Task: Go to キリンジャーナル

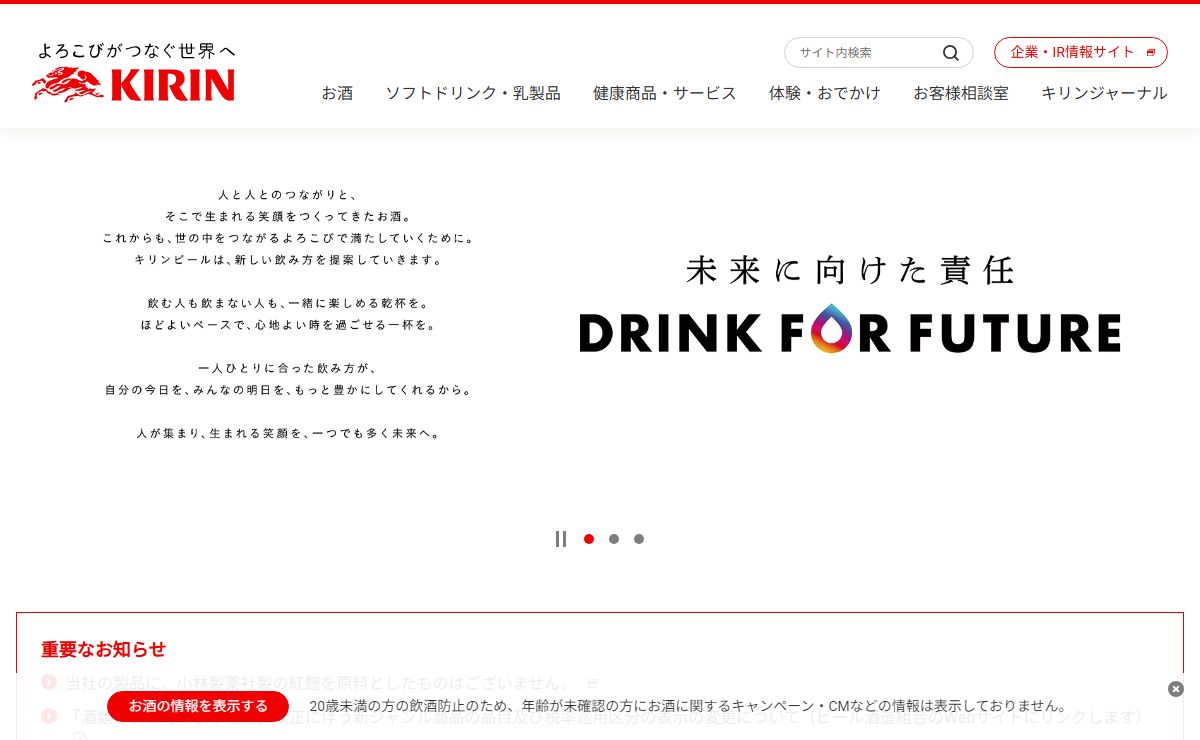Action: tap(1104, 93)
